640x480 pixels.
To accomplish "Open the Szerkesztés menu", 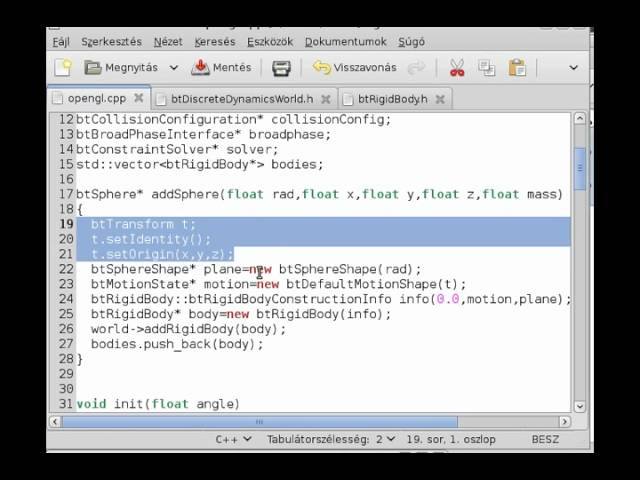I will (111, 42).
